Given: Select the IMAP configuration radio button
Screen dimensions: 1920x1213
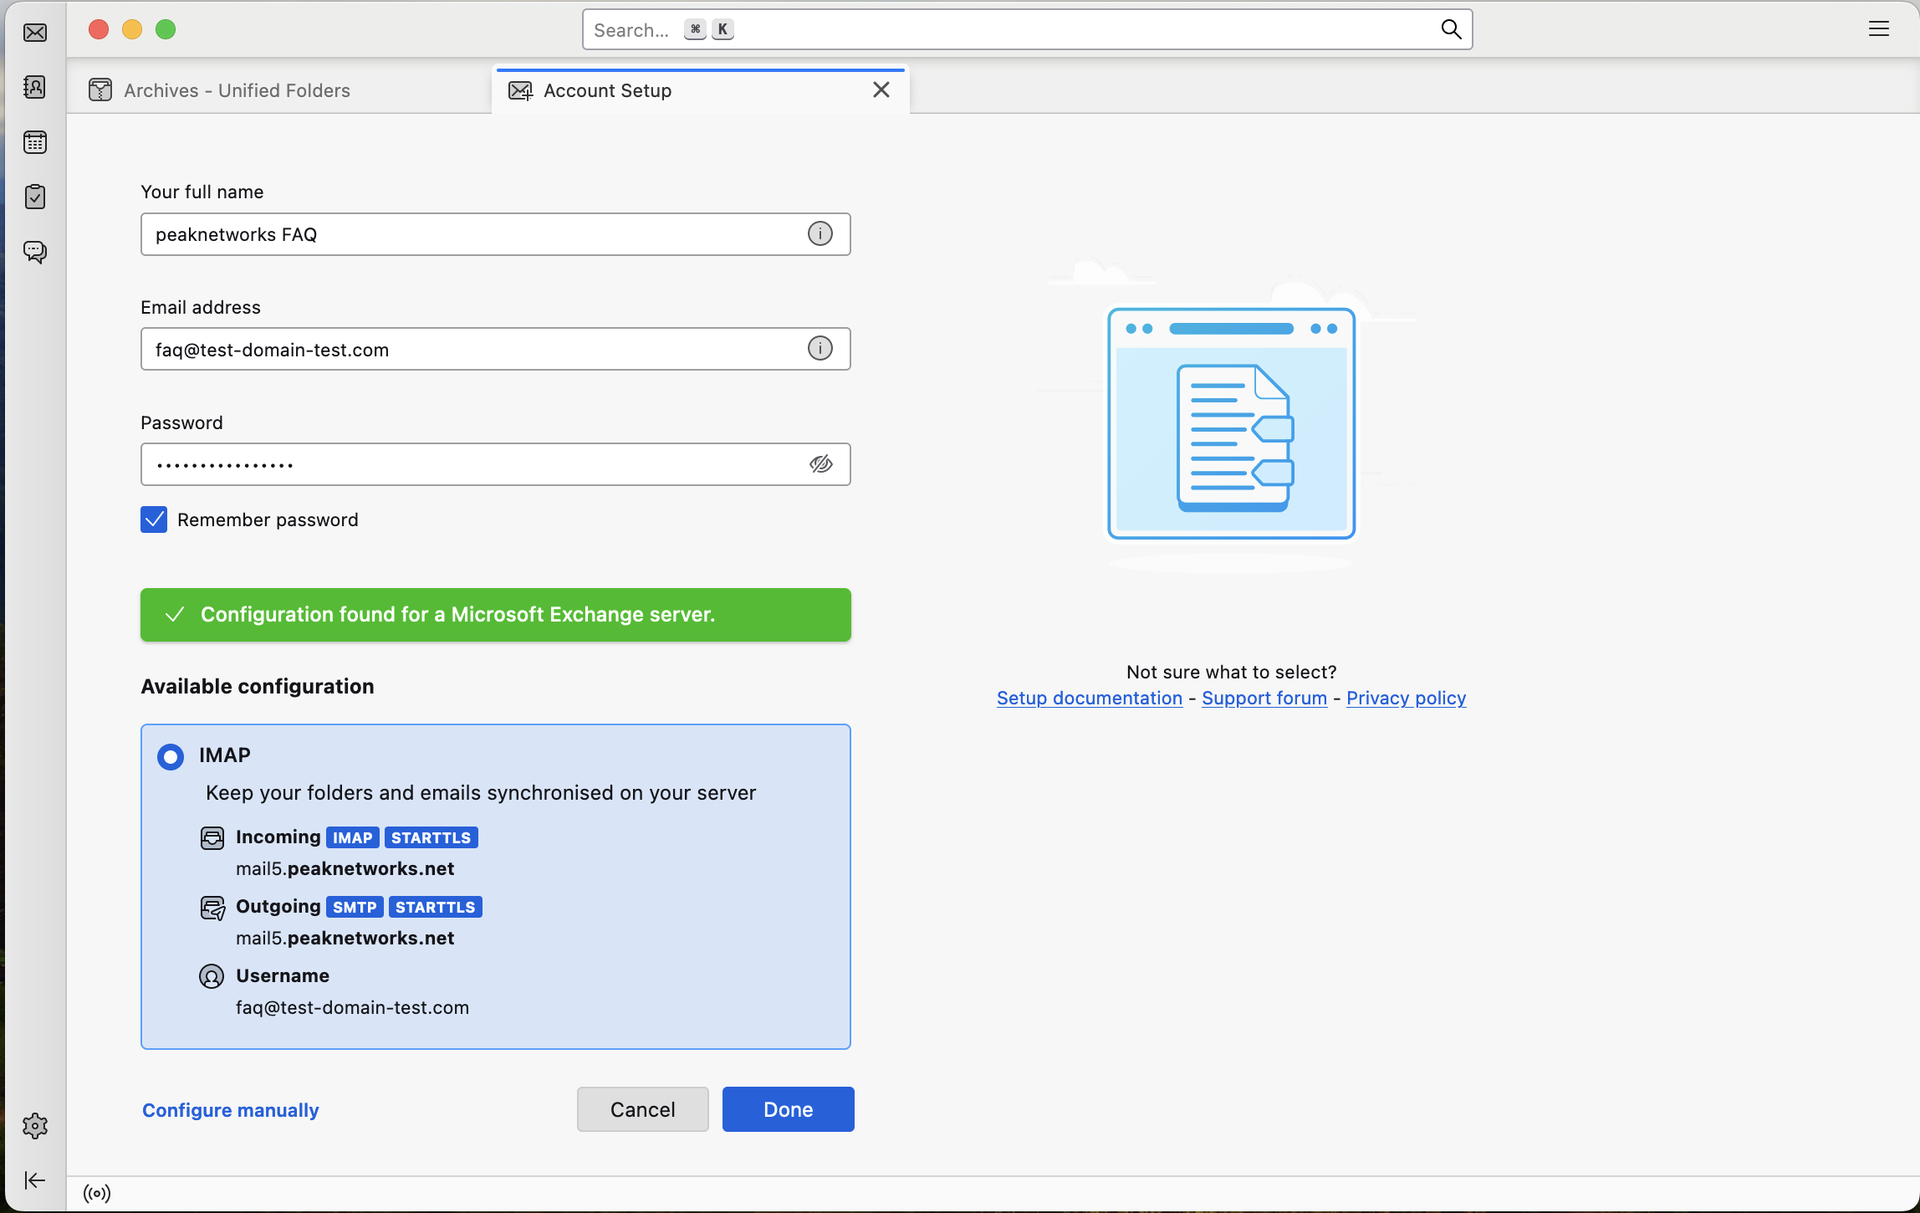Looking at the screenshot, I should [x=171, y=756].
